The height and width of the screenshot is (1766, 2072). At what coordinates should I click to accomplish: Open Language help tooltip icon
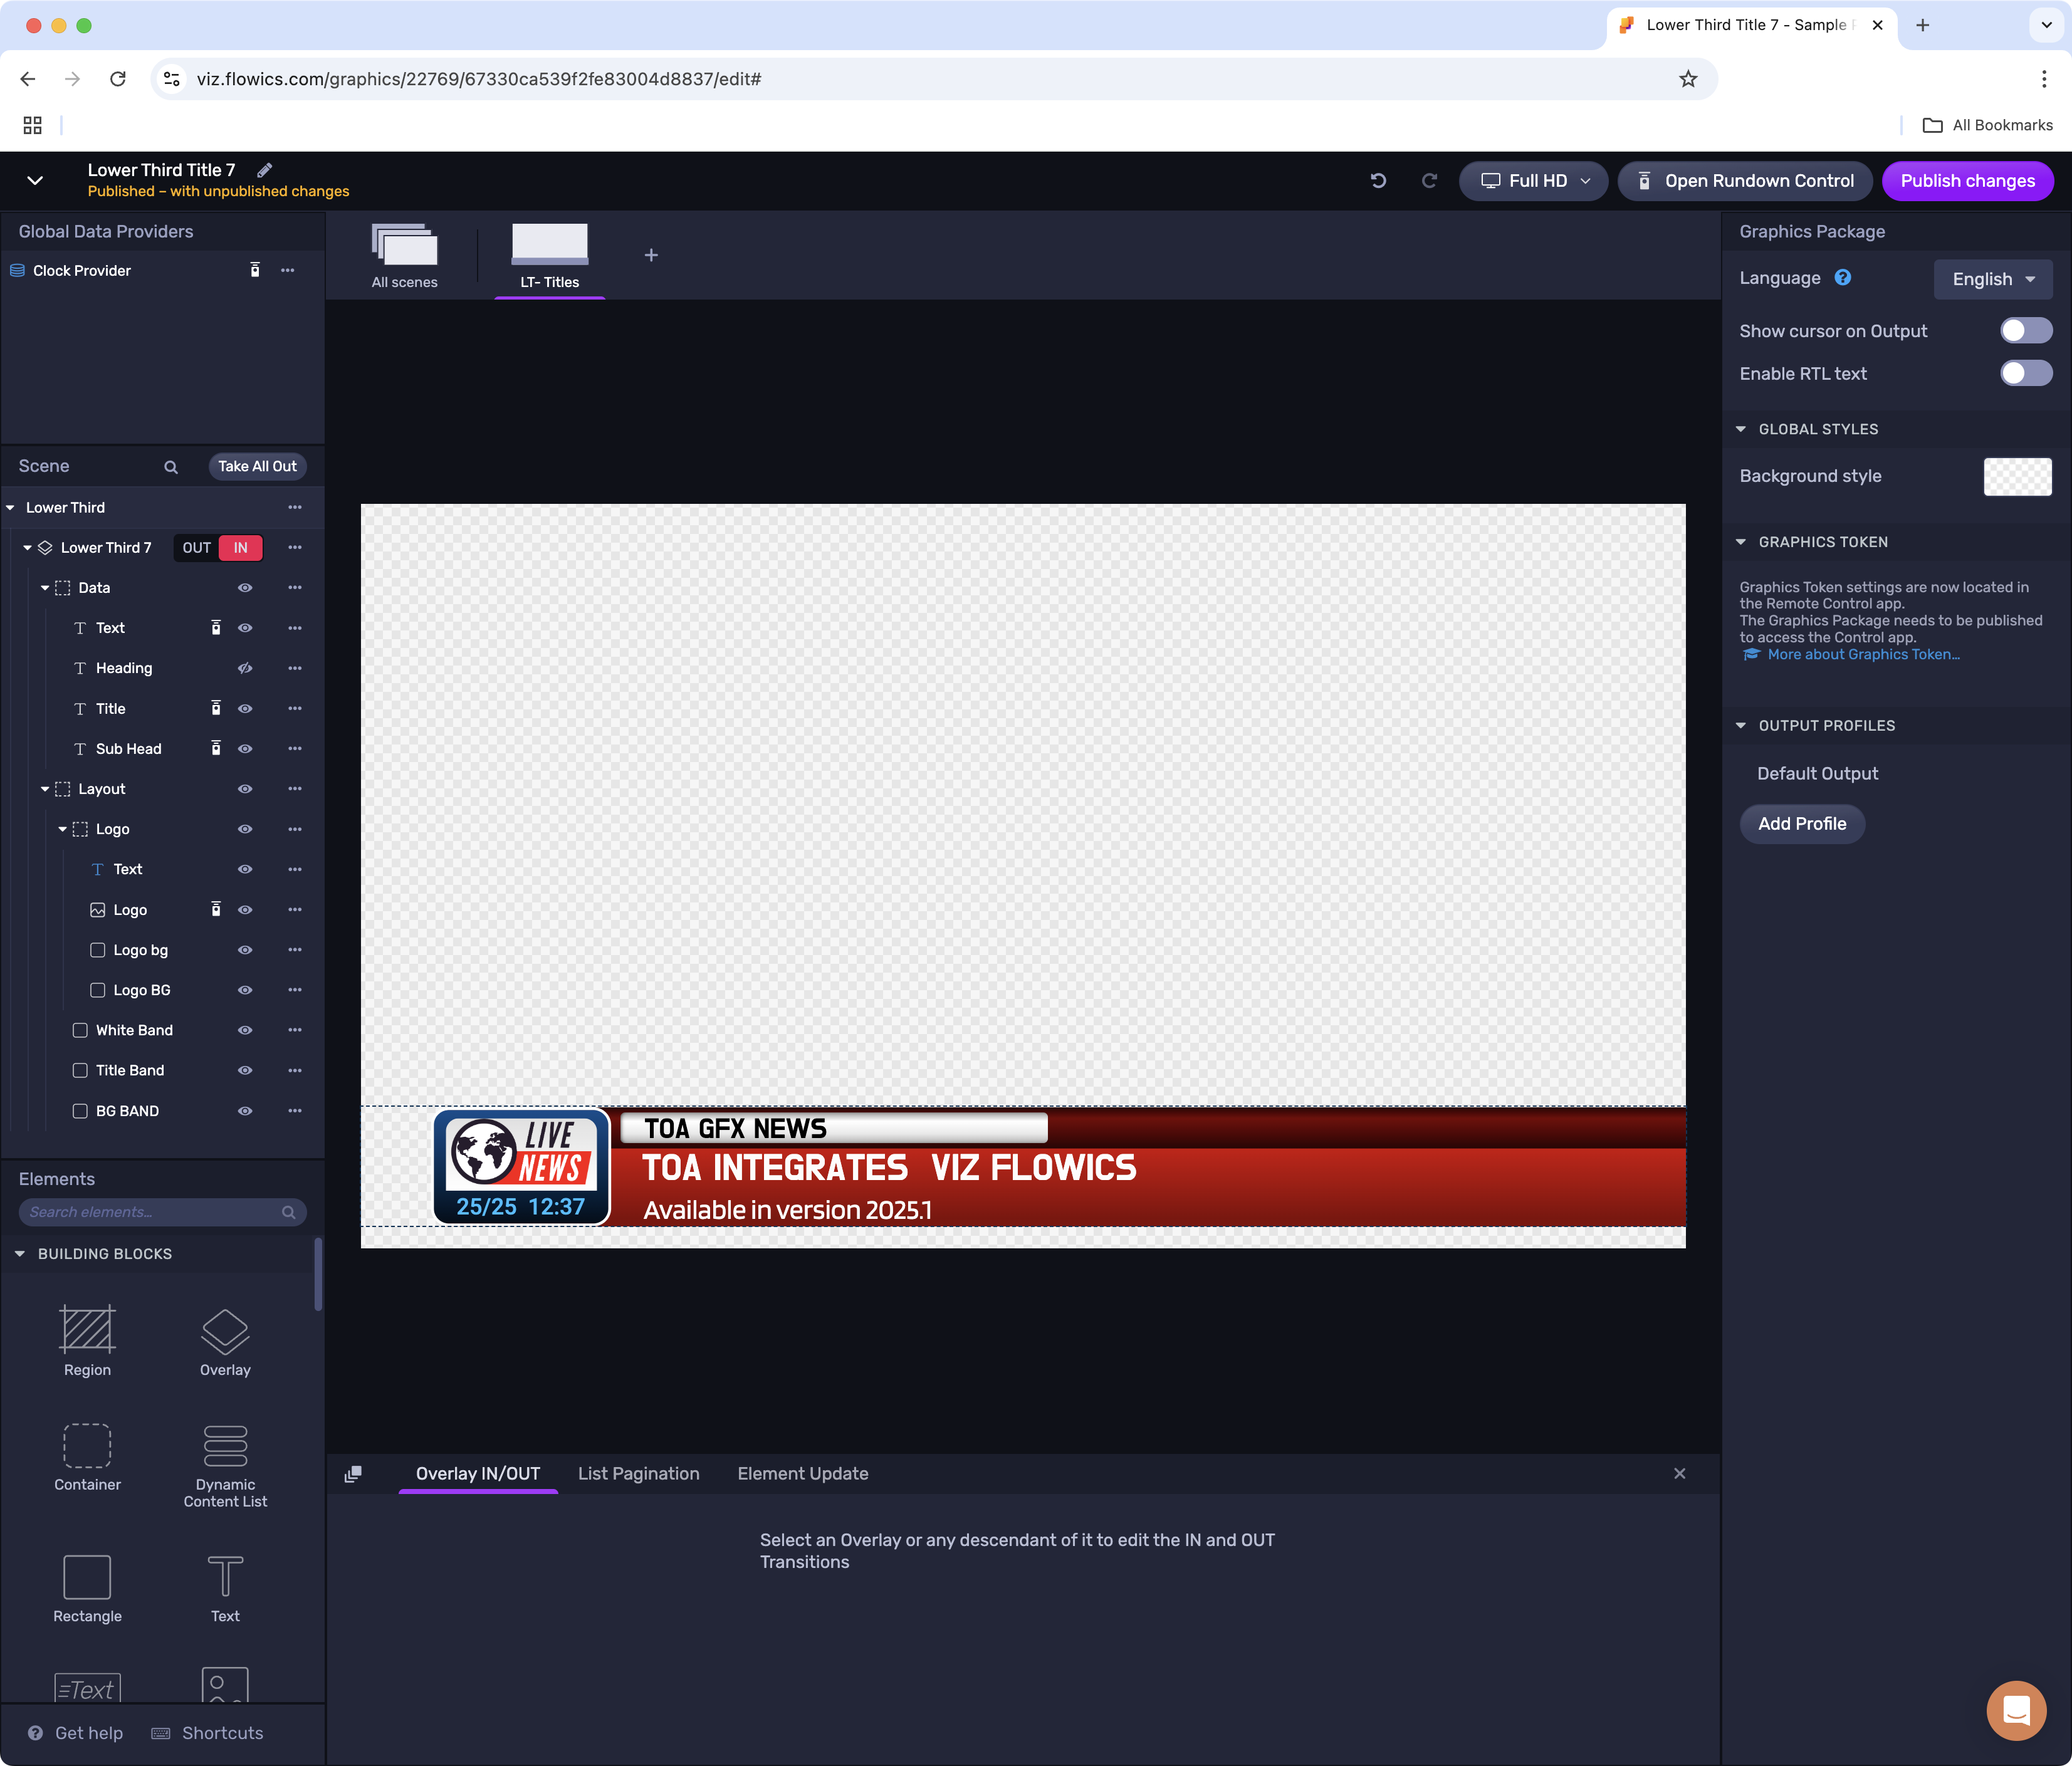(x=1843, y=278)
